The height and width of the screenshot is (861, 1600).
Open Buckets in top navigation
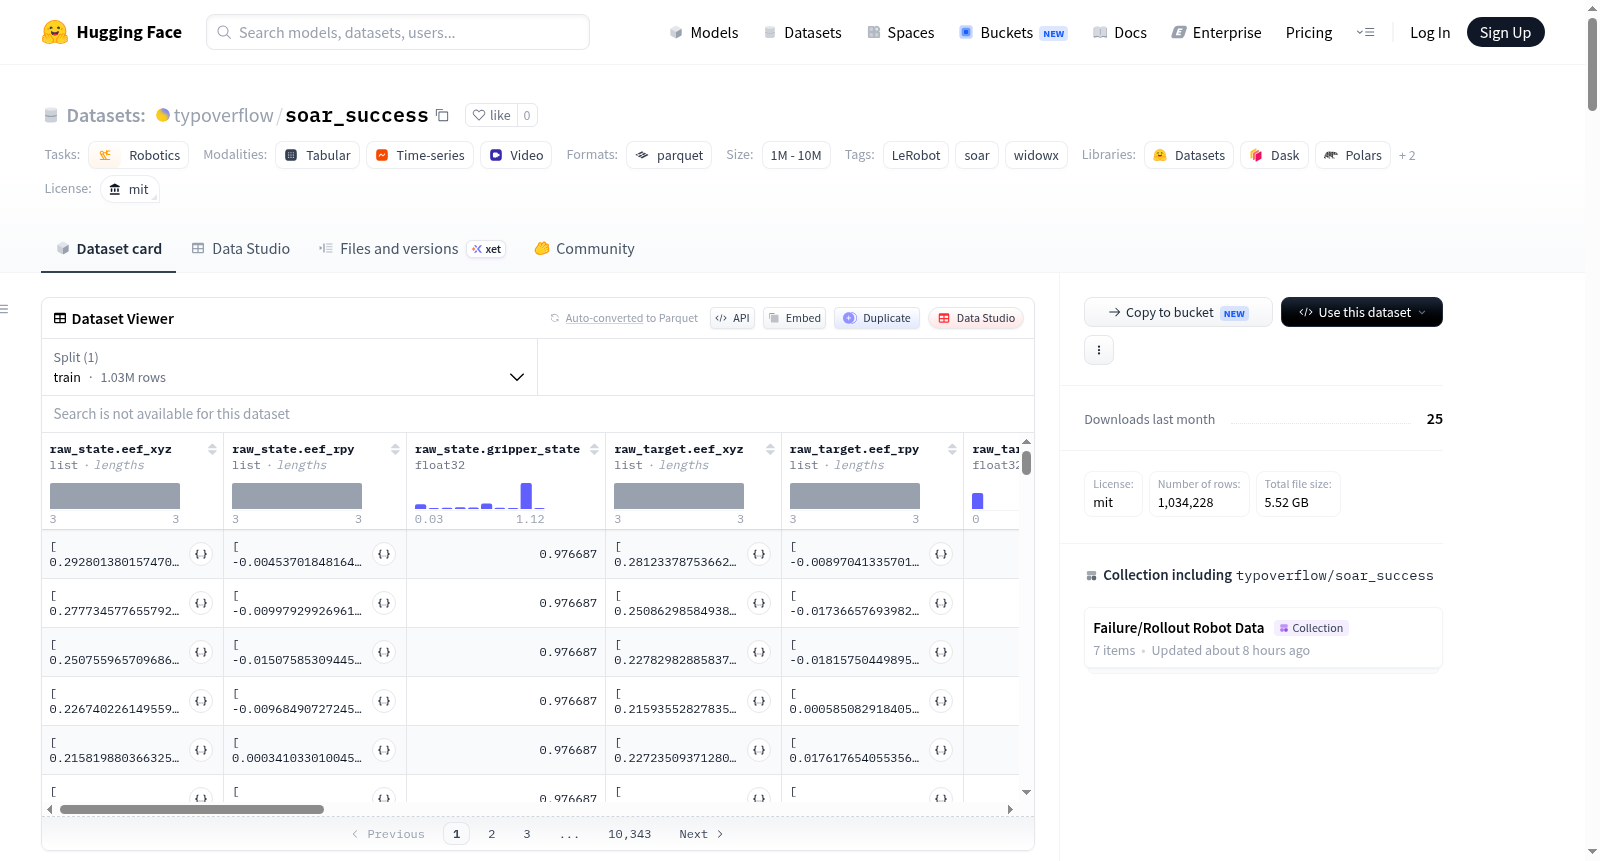pyautogui.click(x=1013, y=32)
